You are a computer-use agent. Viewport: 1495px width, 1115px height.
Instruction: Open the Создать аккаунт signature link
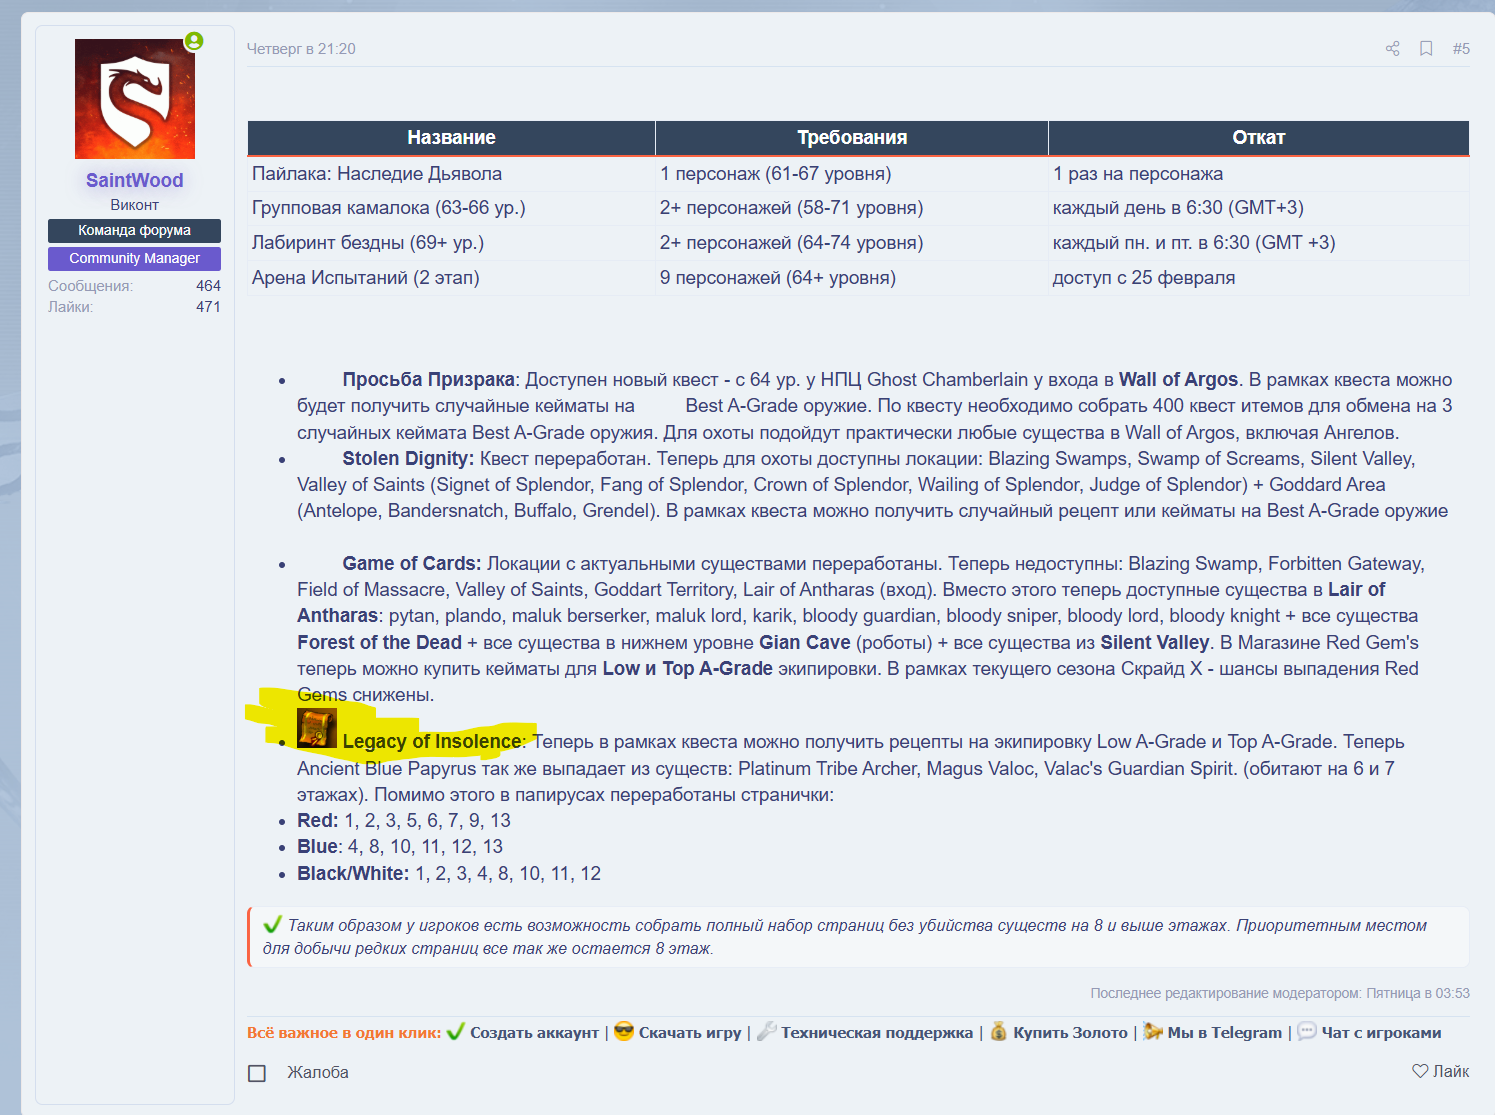coord(534,1033)
